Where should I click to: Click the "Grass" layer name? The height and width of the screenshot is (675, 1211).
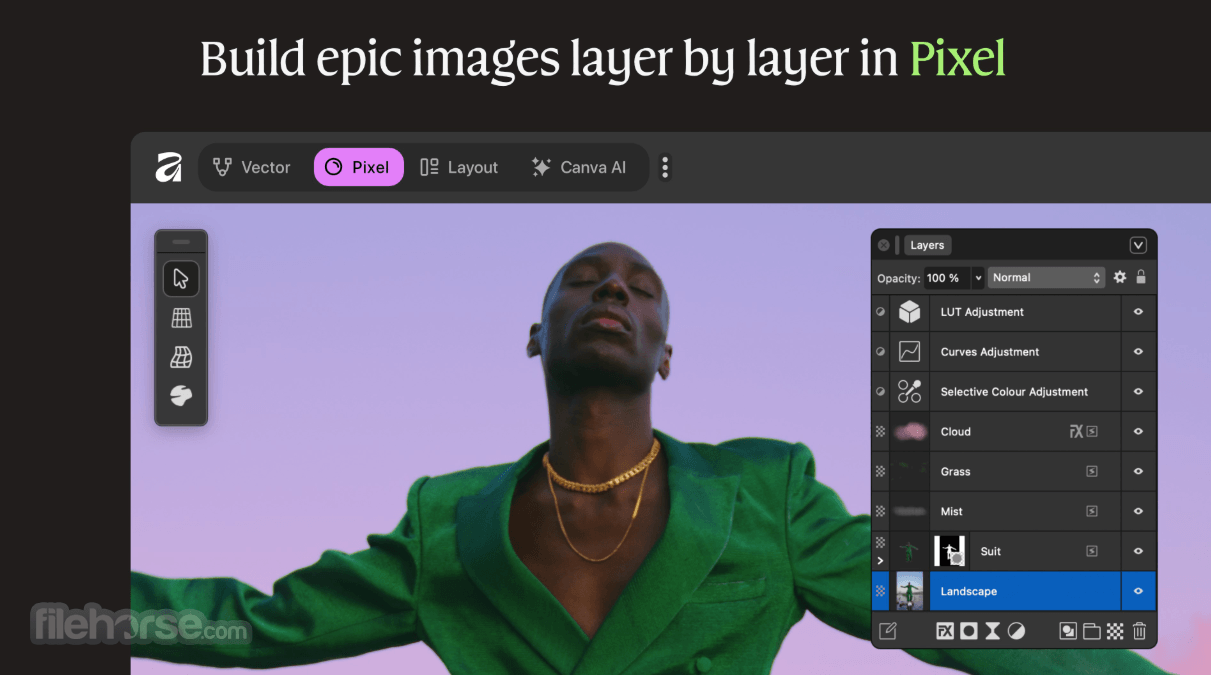pos(956,472)
